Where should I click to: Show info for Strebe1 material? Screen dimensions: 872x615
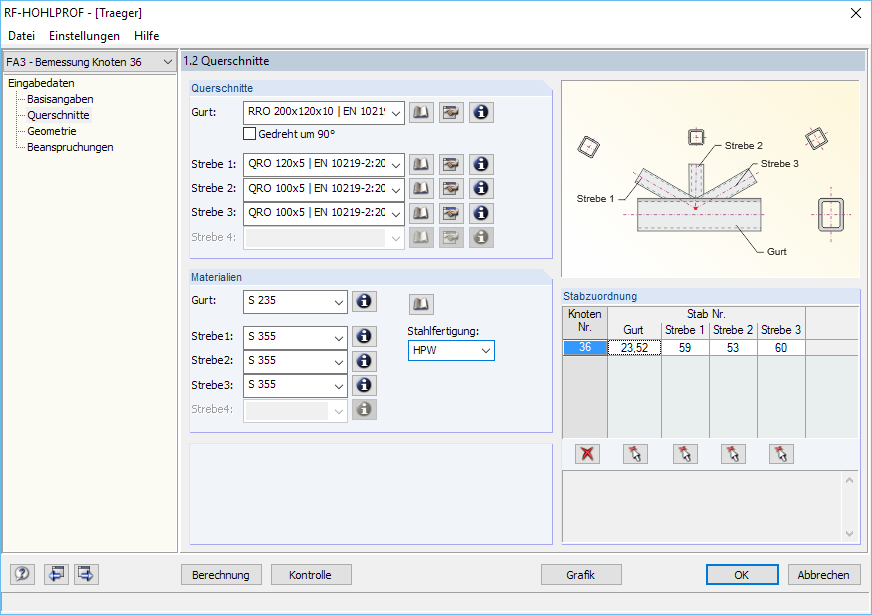364,336
